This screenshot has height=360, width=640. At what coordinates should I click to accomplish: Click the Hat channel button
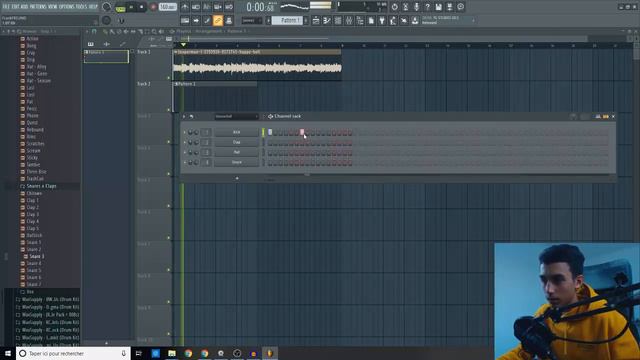pyautogui.click(x=237, y=152)
